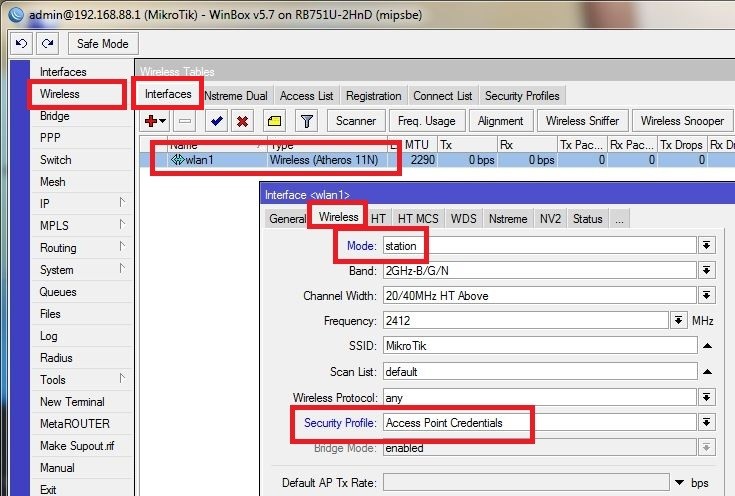735x496 pixels.
Task: Enable interface with blue checkmark icon
Action: (x=217, y=121)
